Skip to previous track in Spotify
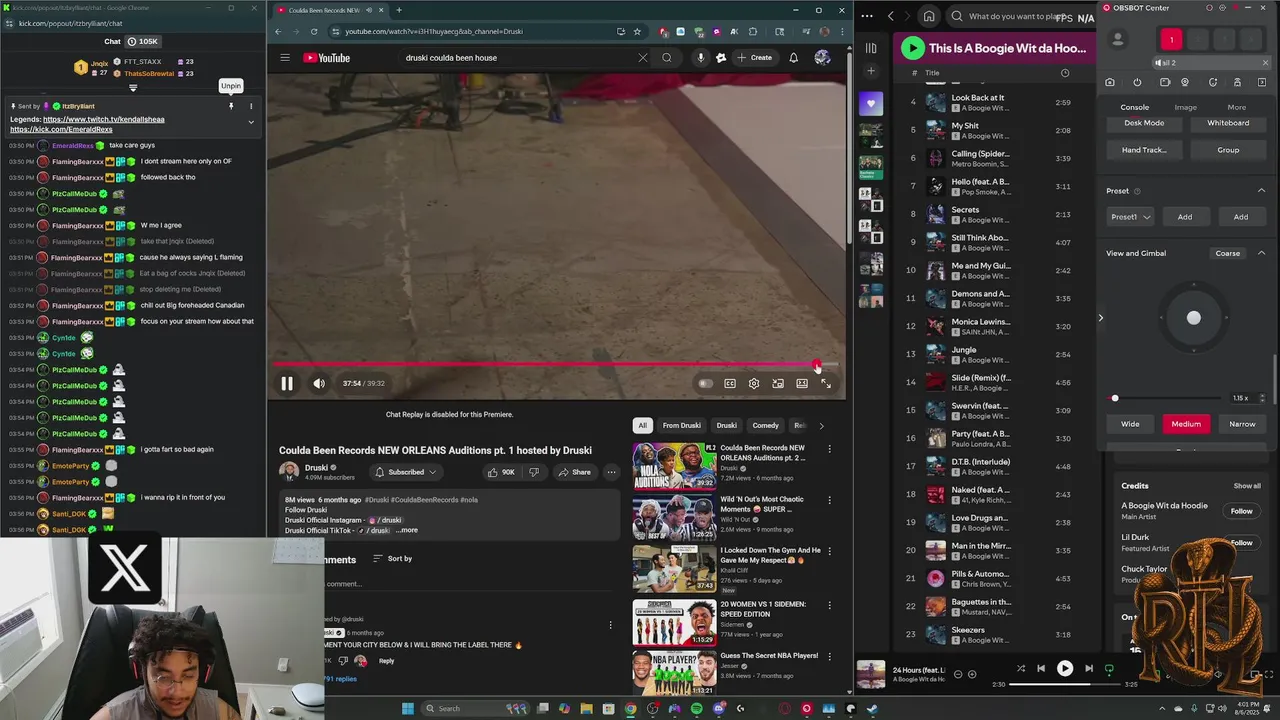 [1041, 669]
